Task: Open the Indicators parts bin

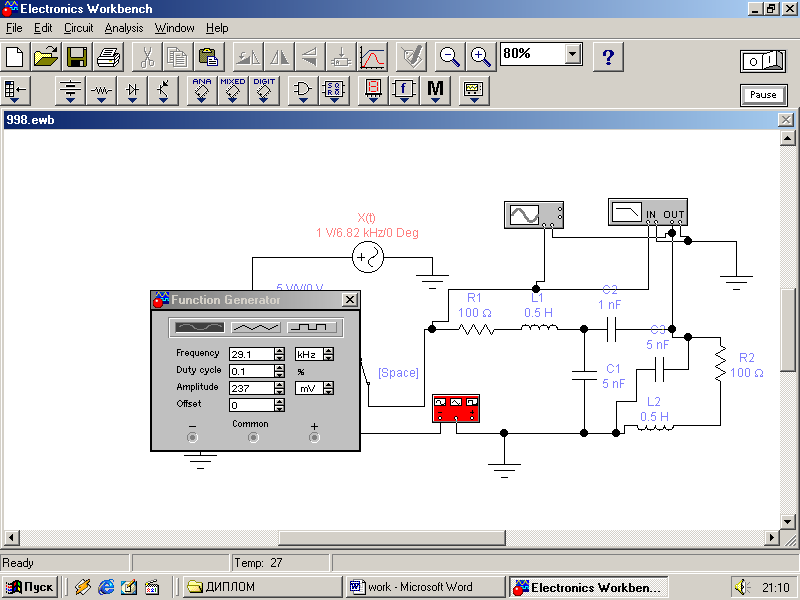Action: point(373,91)
